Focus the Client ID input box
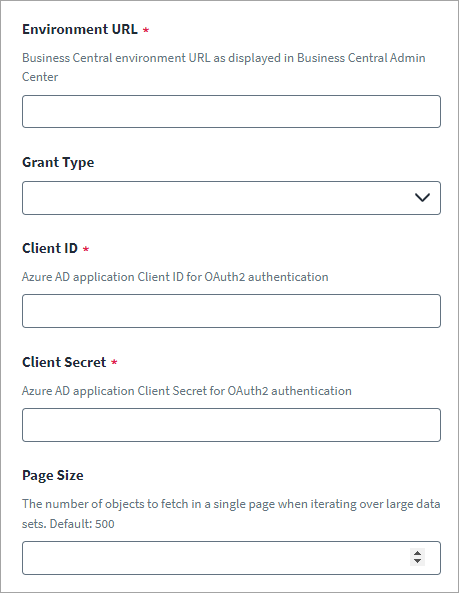Viewport: 459px width, 593px height. [x=231, y=311]
